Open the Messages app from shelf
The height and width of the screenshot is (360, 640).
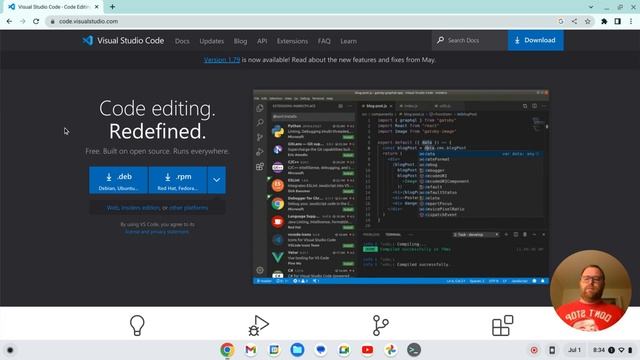(320, 350)
